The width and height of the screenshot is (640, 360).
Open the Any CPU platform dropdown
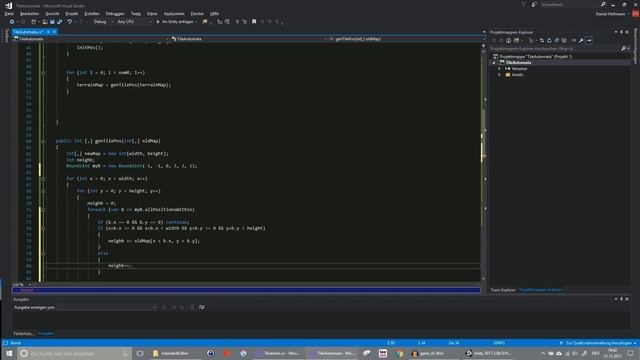(134, 22)
